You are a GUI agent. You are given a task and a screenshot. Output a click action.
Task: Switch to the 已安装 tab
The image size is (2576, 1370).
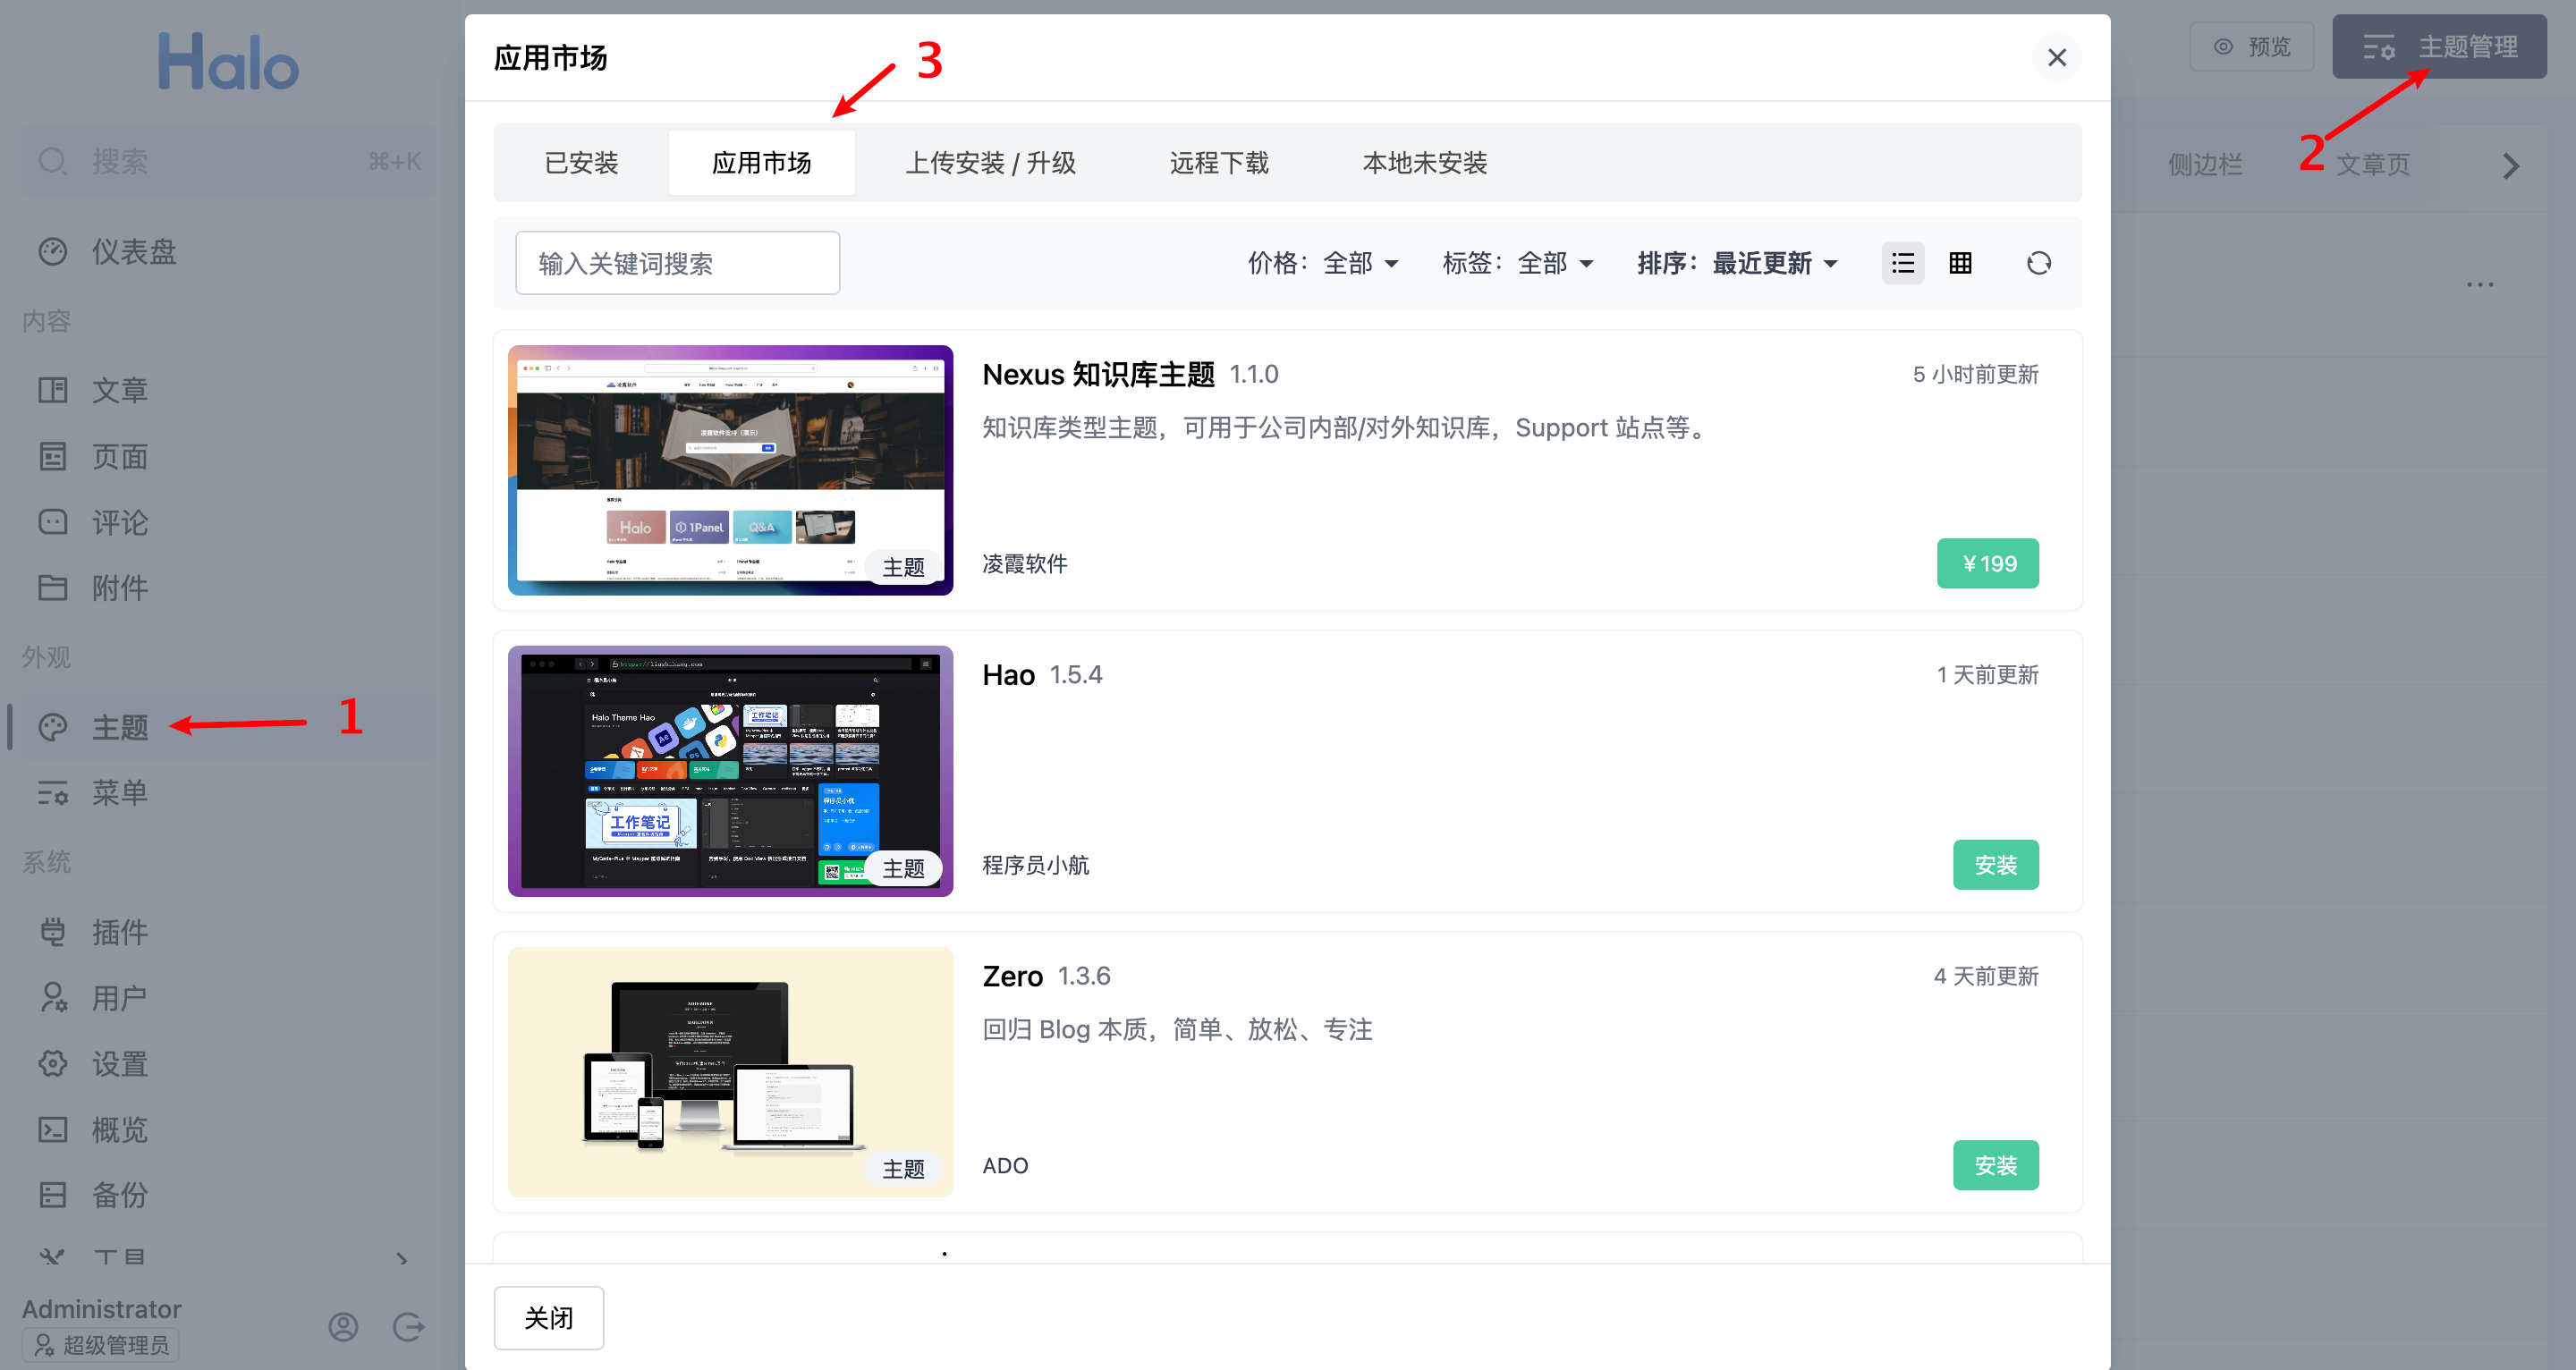581,162
